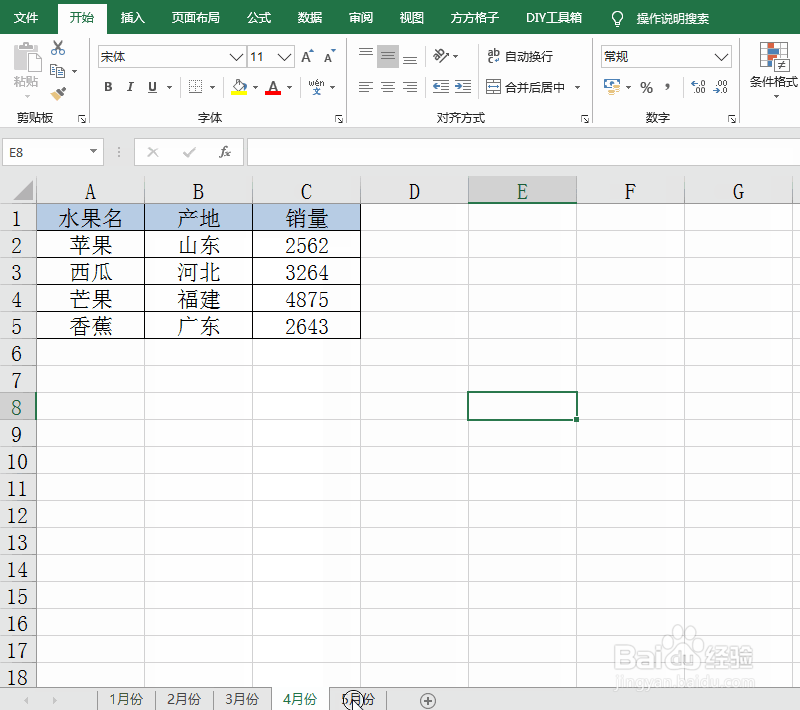Toggle middle vertical alignment
Viewport: 800px width, 710px height.
pyautogui.click(x=388, y=56)
